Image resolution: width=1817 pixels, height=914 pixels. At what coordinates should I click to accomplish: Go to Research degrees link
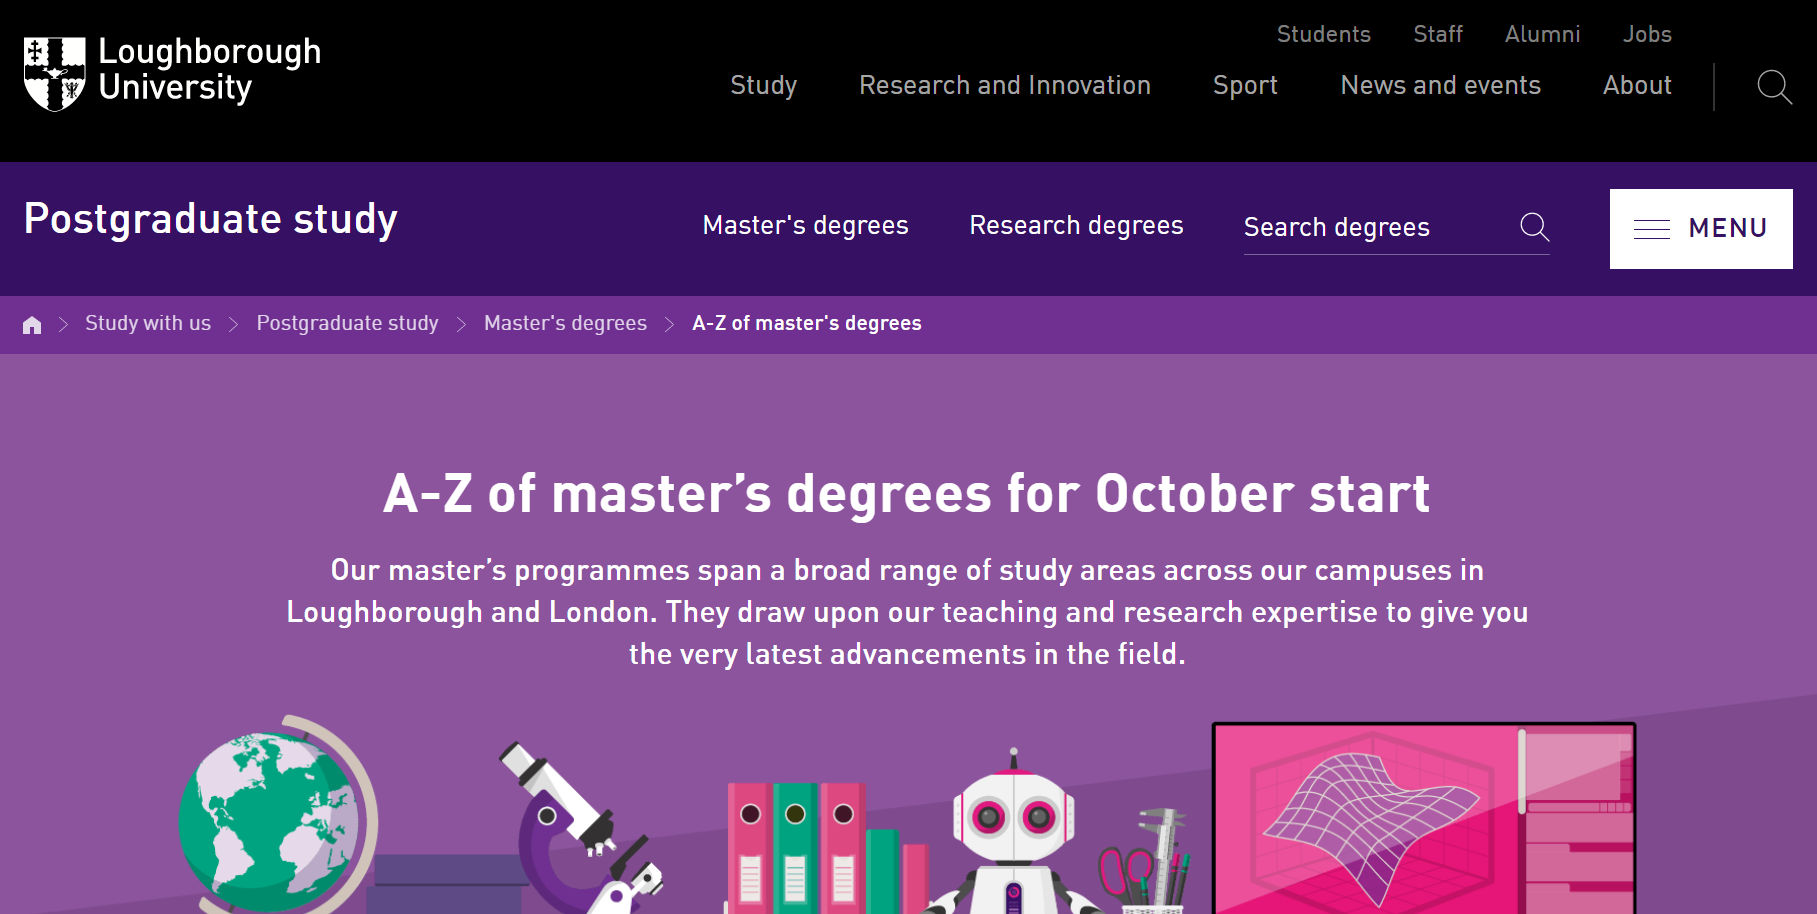coord(1076,226)
